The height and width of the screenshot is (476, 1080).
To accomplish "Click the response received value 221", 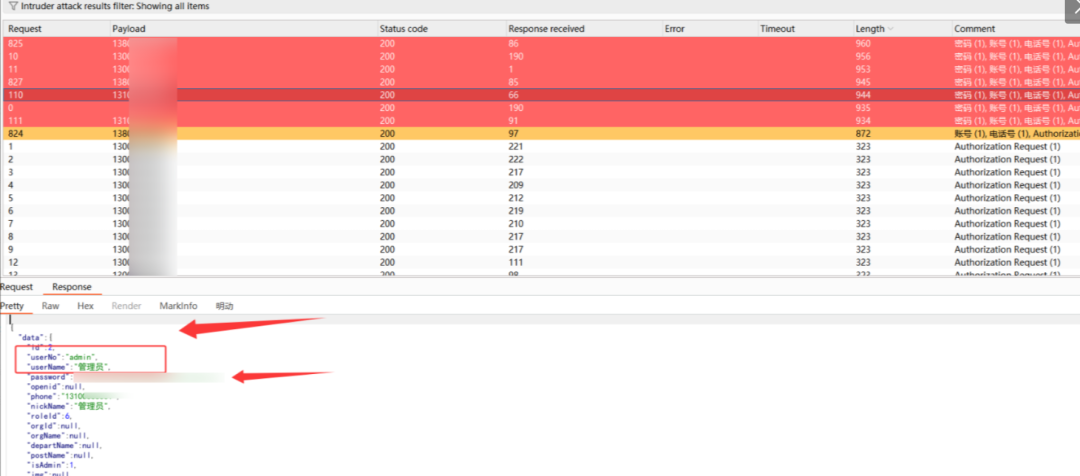I will pyautogui.click(x=516, y=147).
